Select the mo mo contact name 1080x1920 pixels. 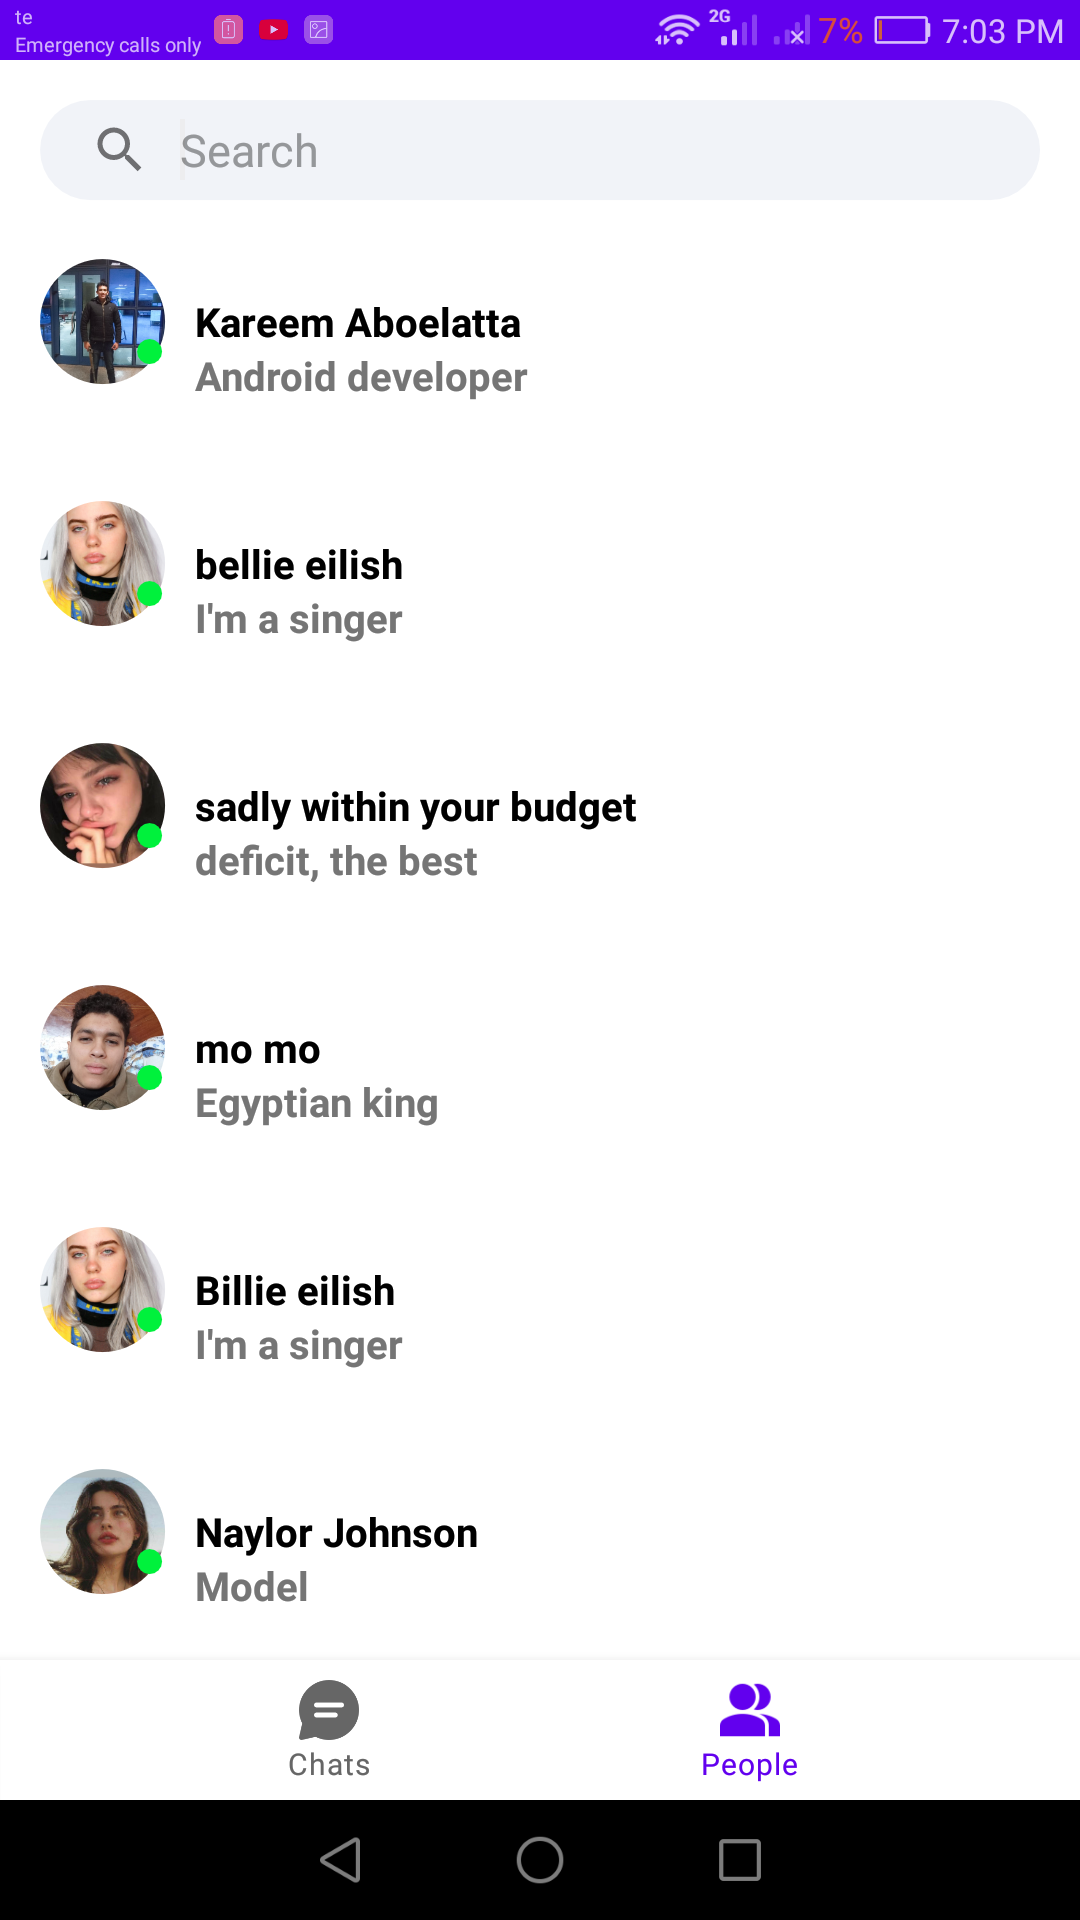coord(257,1050)
